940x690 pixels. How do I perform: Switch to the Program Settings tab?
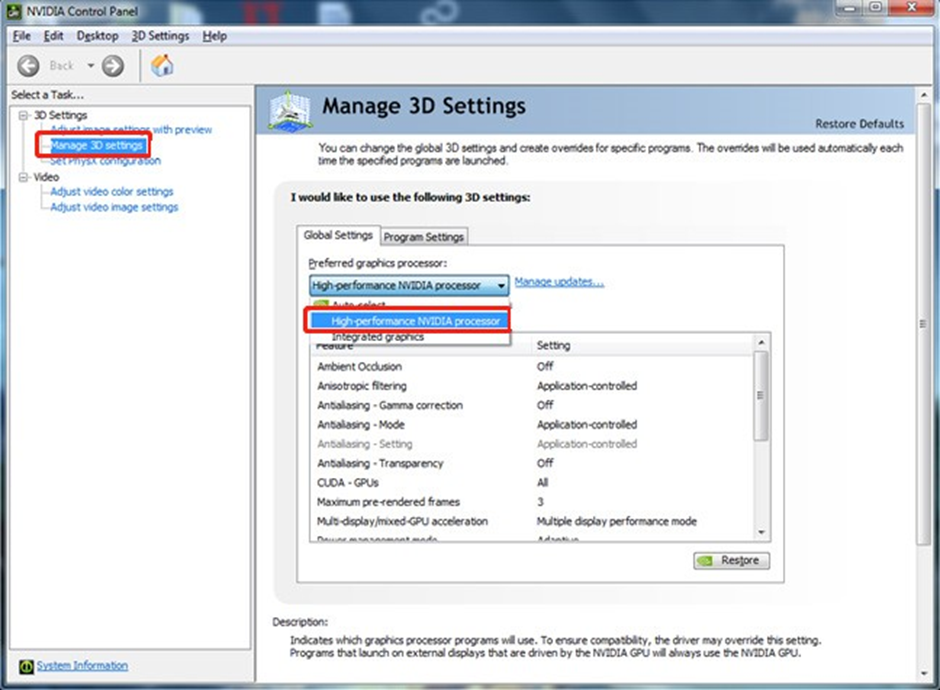[x=423, y=237]
